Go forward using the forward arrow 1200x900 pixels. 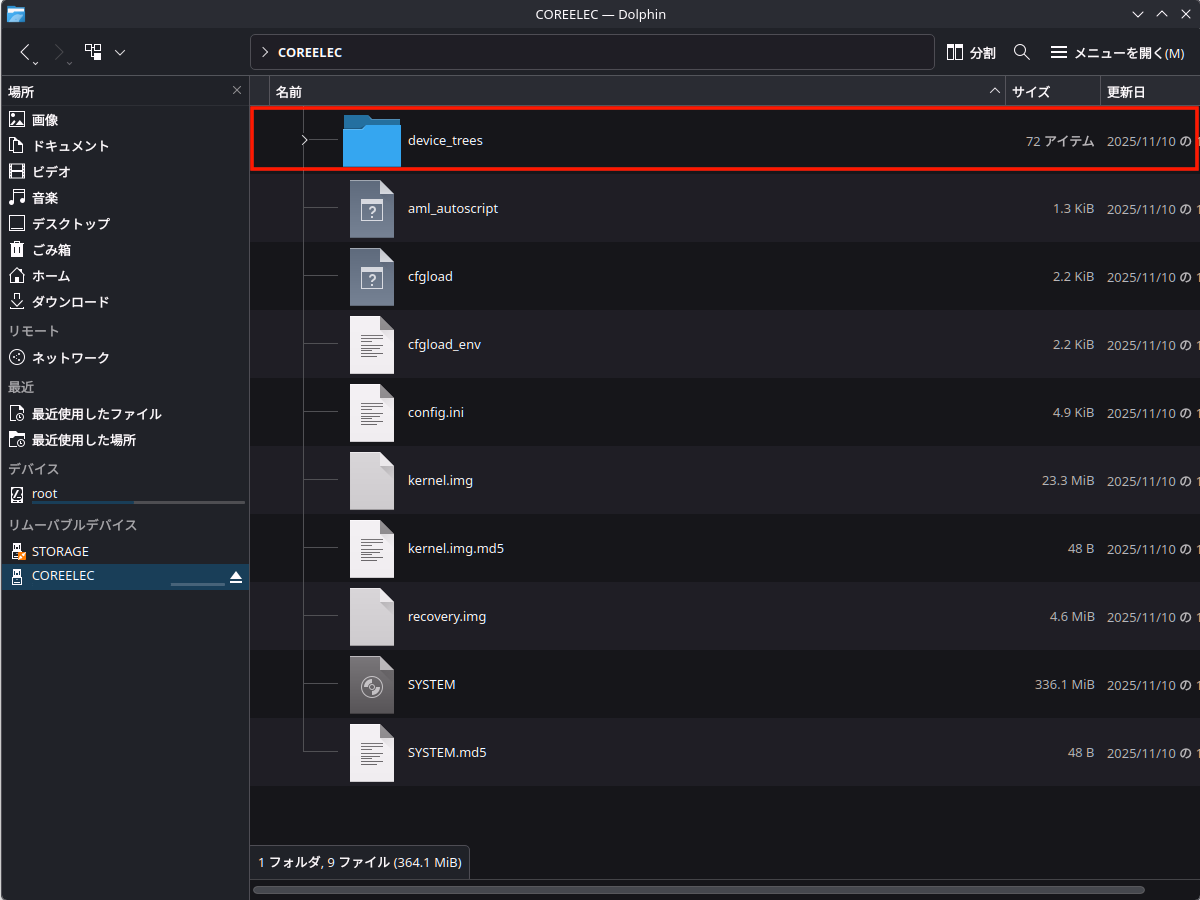click(x=58, y=51)
